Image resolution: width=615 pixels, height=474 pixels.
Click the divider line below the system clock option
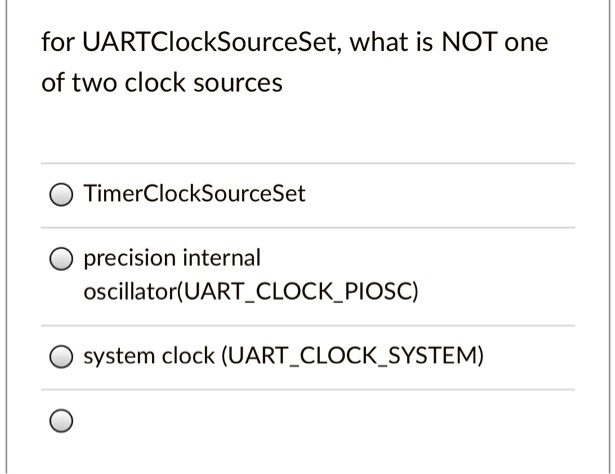308,390
